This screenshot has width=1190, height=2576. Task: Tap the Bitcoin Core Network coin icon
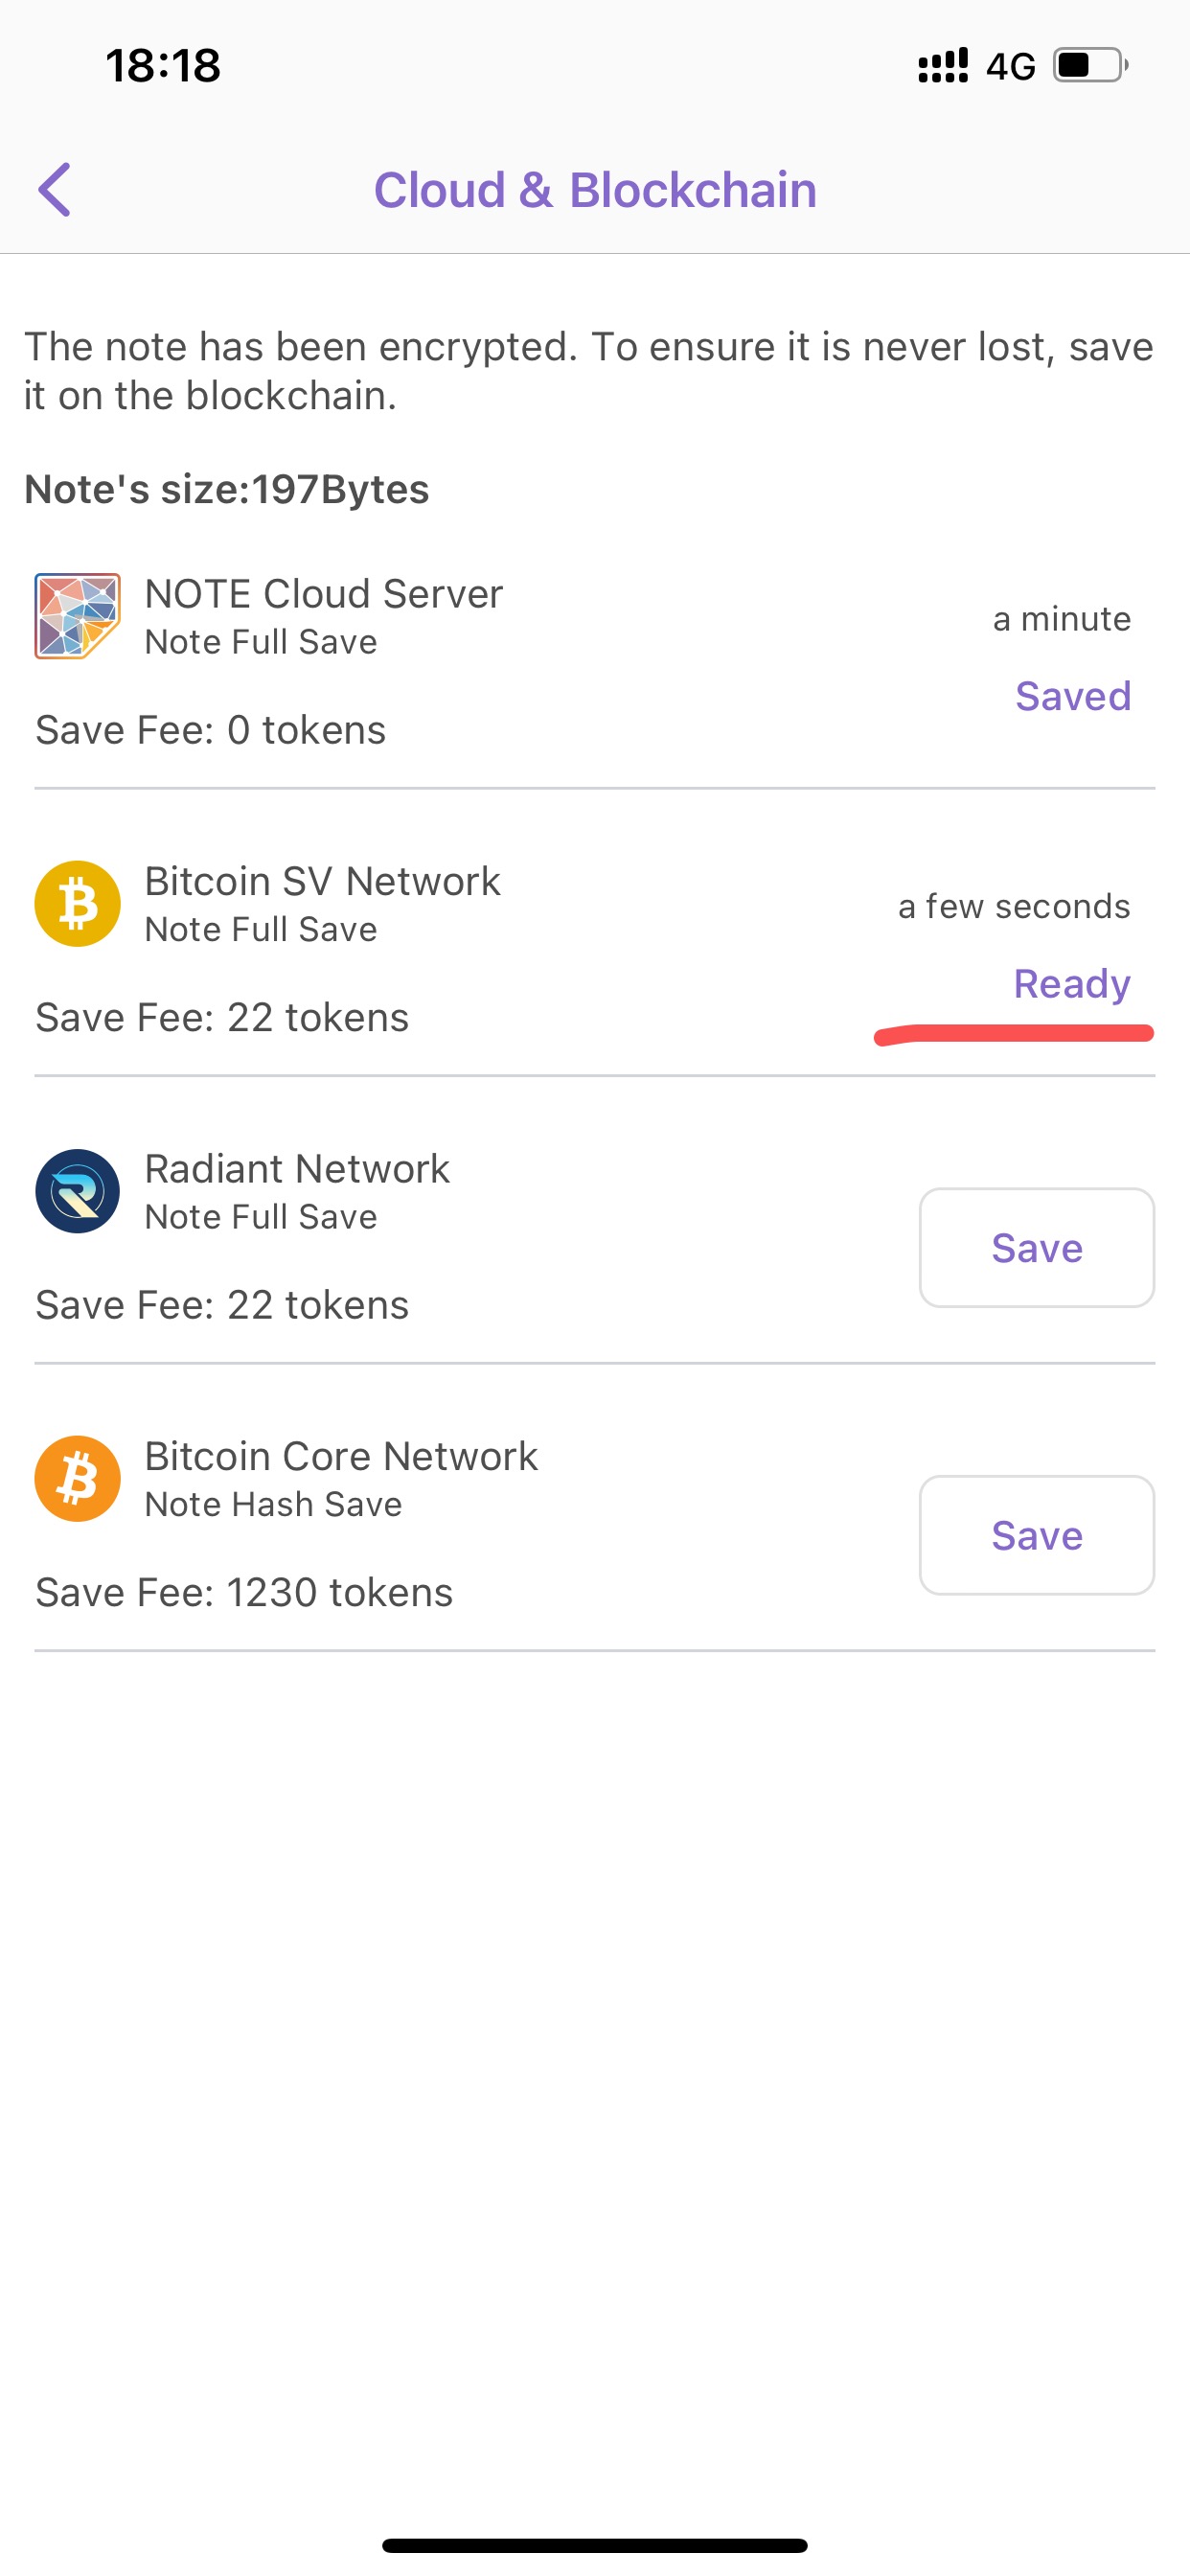(x=78, y=1479)
